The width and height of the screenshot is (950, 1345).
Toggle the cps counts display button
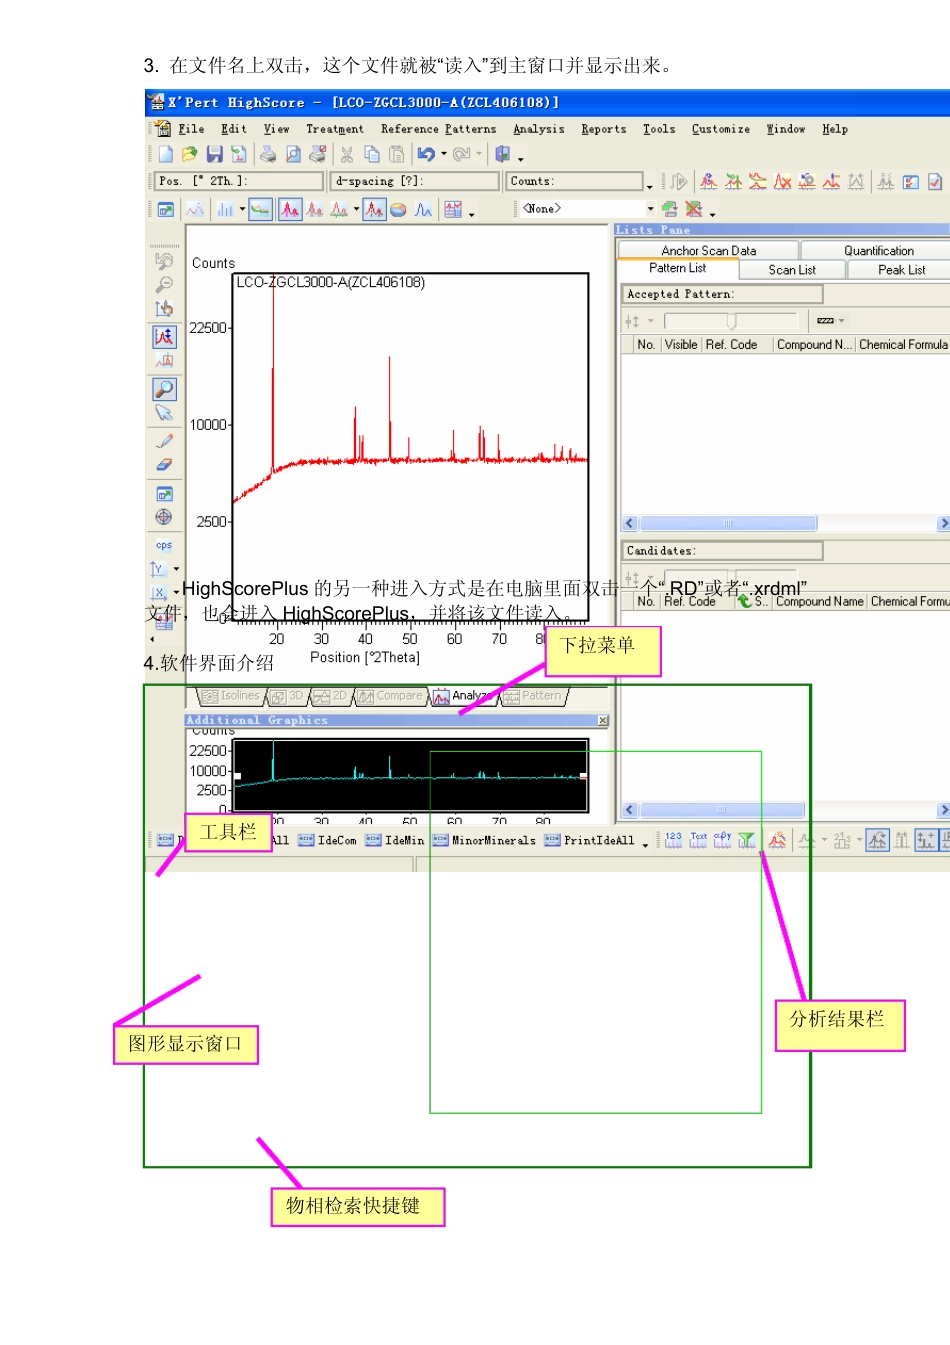[164, 545]
